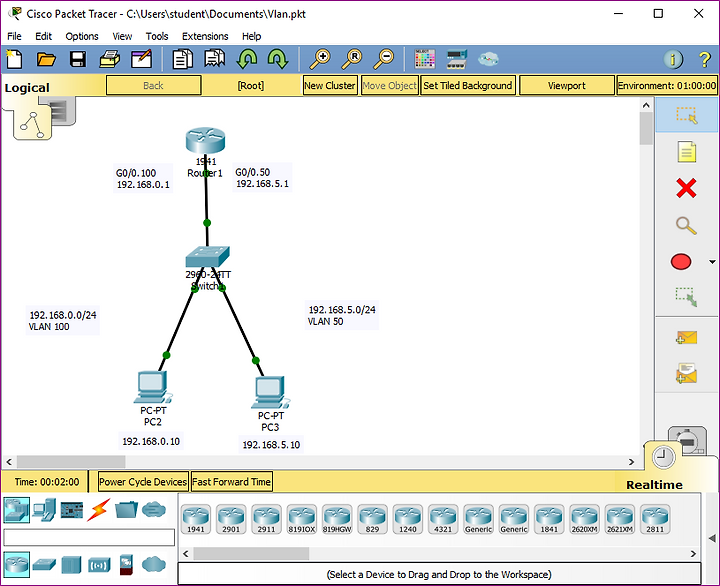This screenshot has height=586, width=720.
Task: Add a simple PDU envelope
Action: 686,338
